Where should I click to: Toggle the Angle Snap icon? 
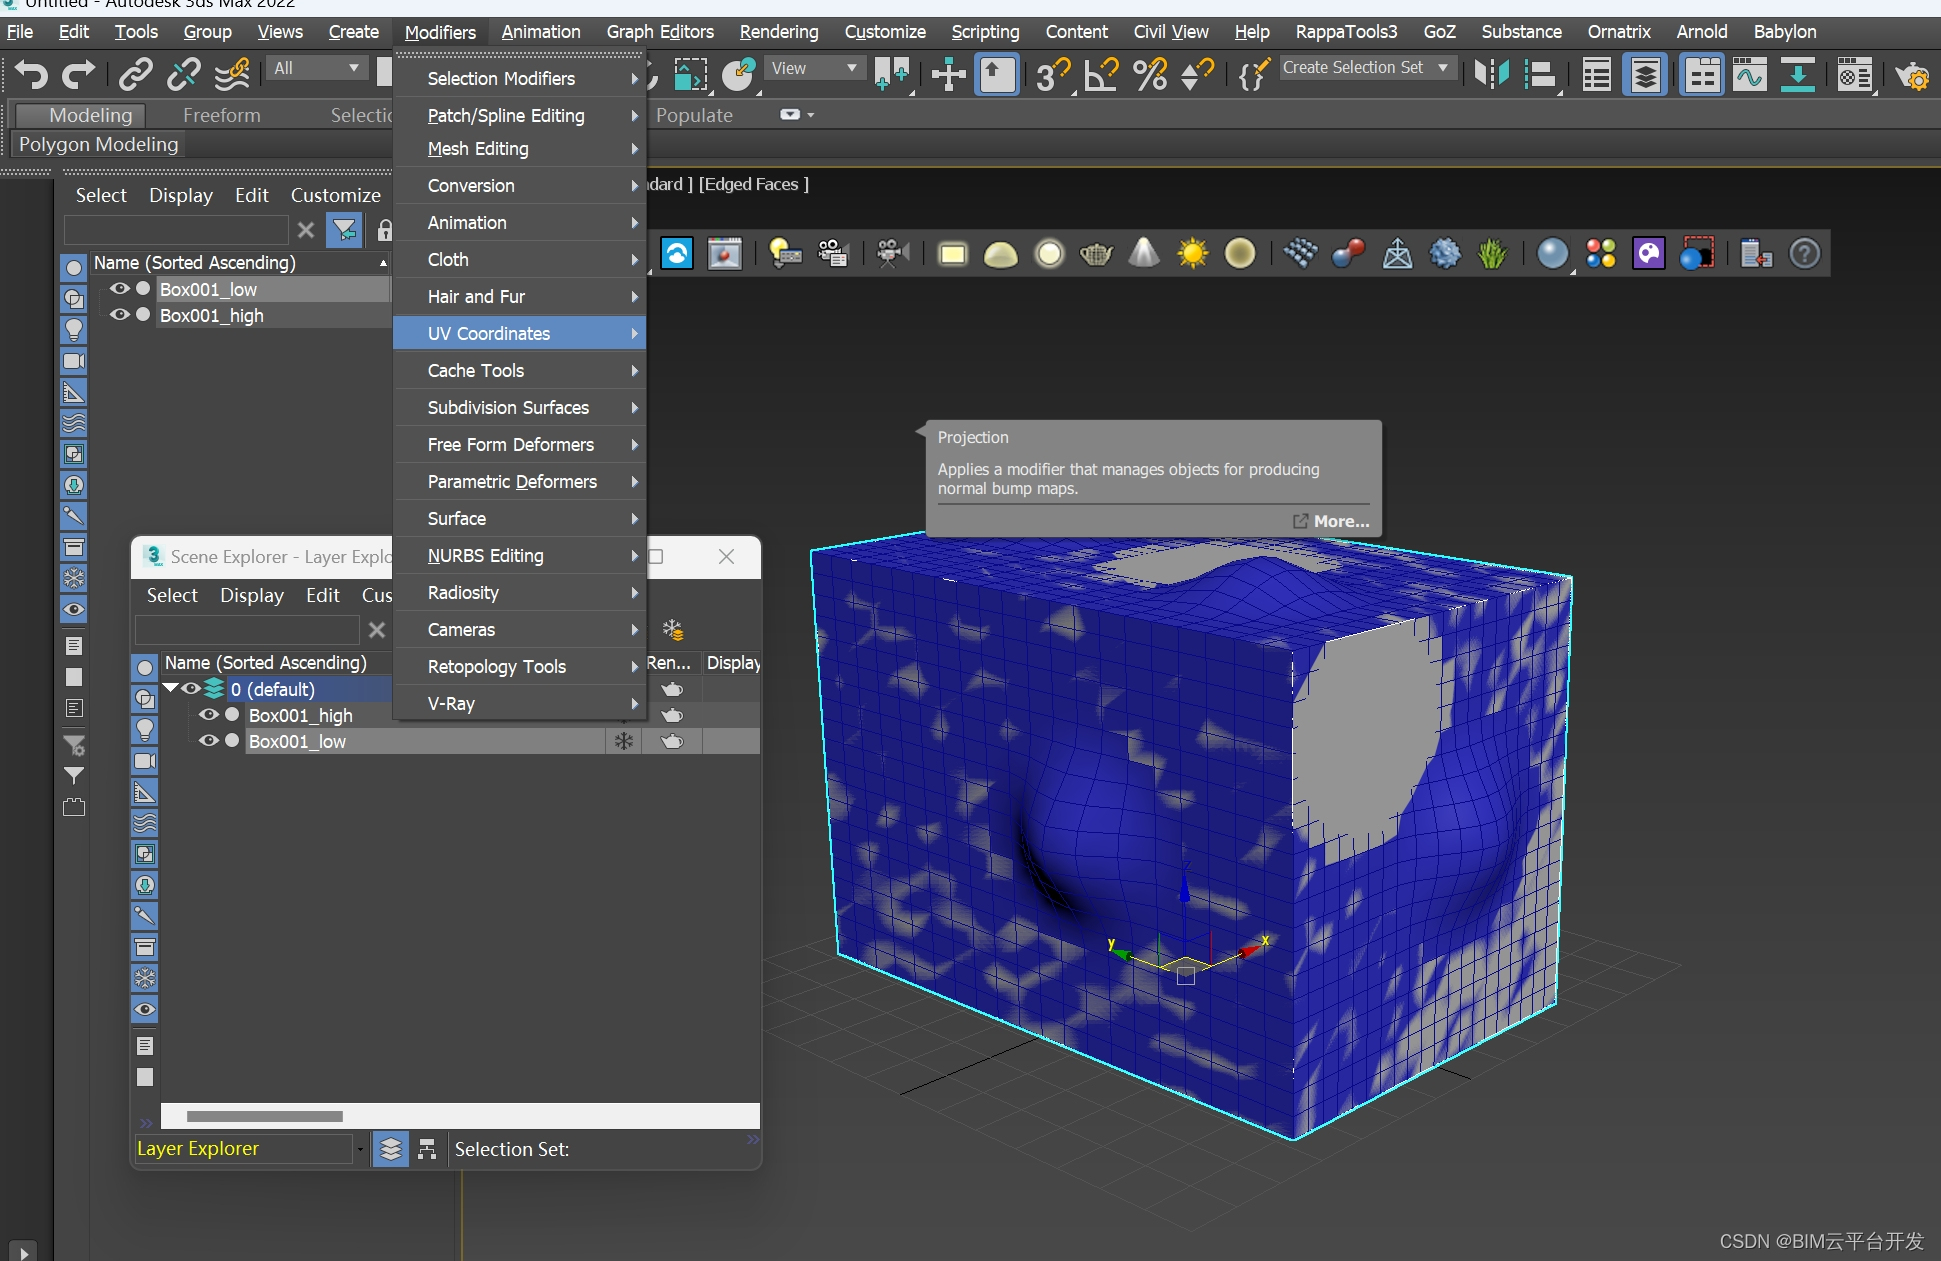[1102, 75]
